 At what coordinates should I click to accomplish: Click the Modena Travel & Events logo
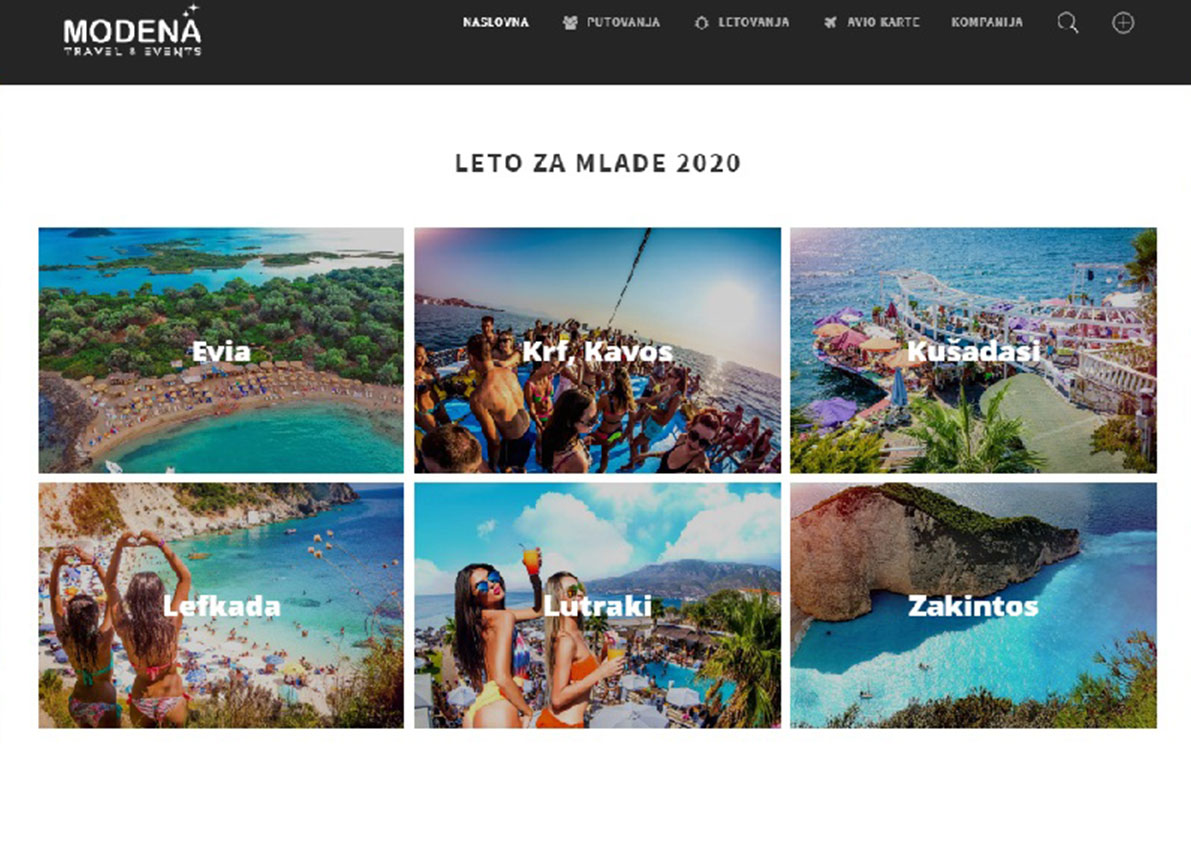[x=133, y=31]
